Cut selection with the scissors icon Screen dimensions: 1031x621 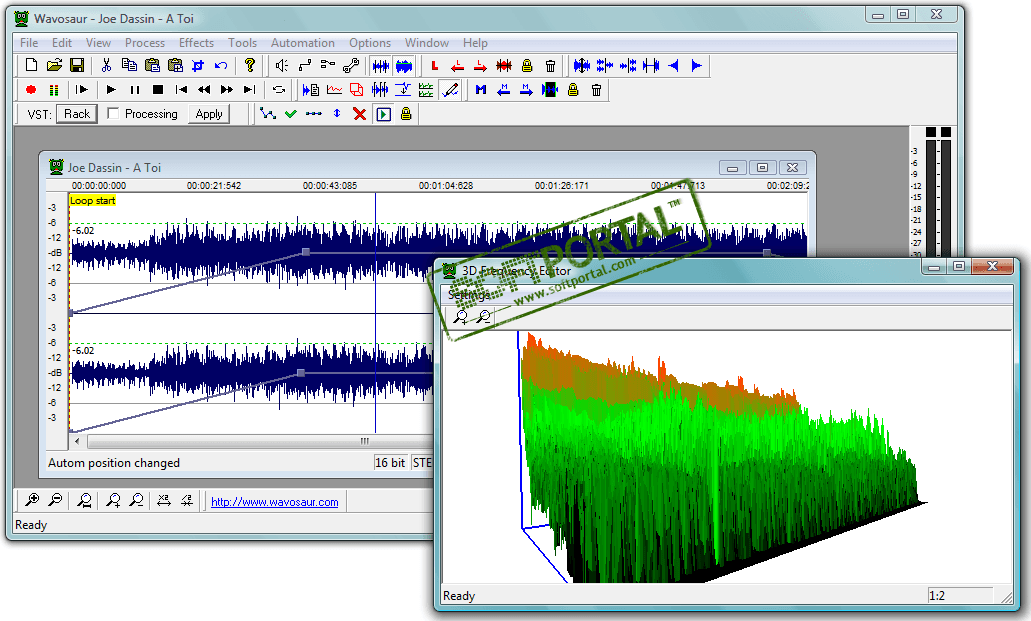pyautogui.click(x=106, y=66)
